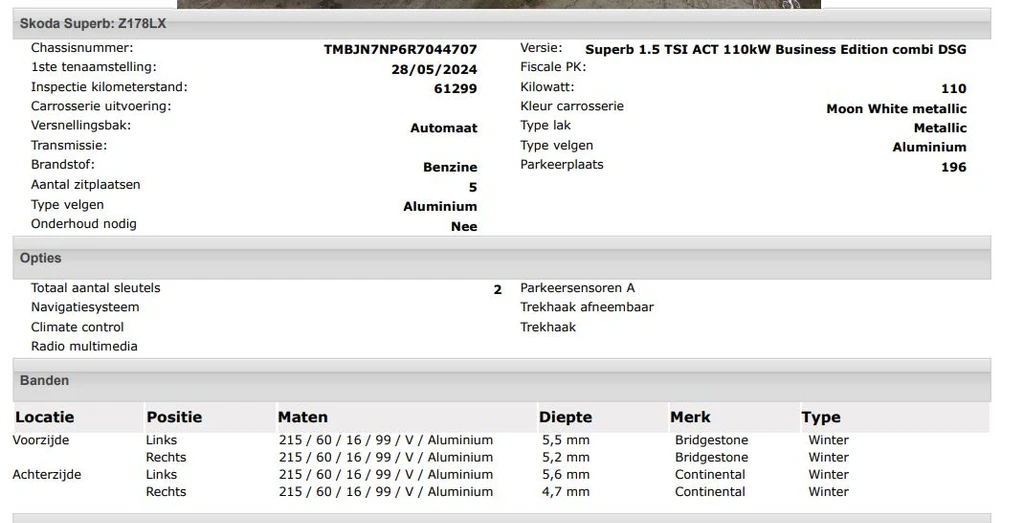The height and width of the screenshot is (523, 1024).
Task: Click the Positie column header
Action: (x=174, y=417)
